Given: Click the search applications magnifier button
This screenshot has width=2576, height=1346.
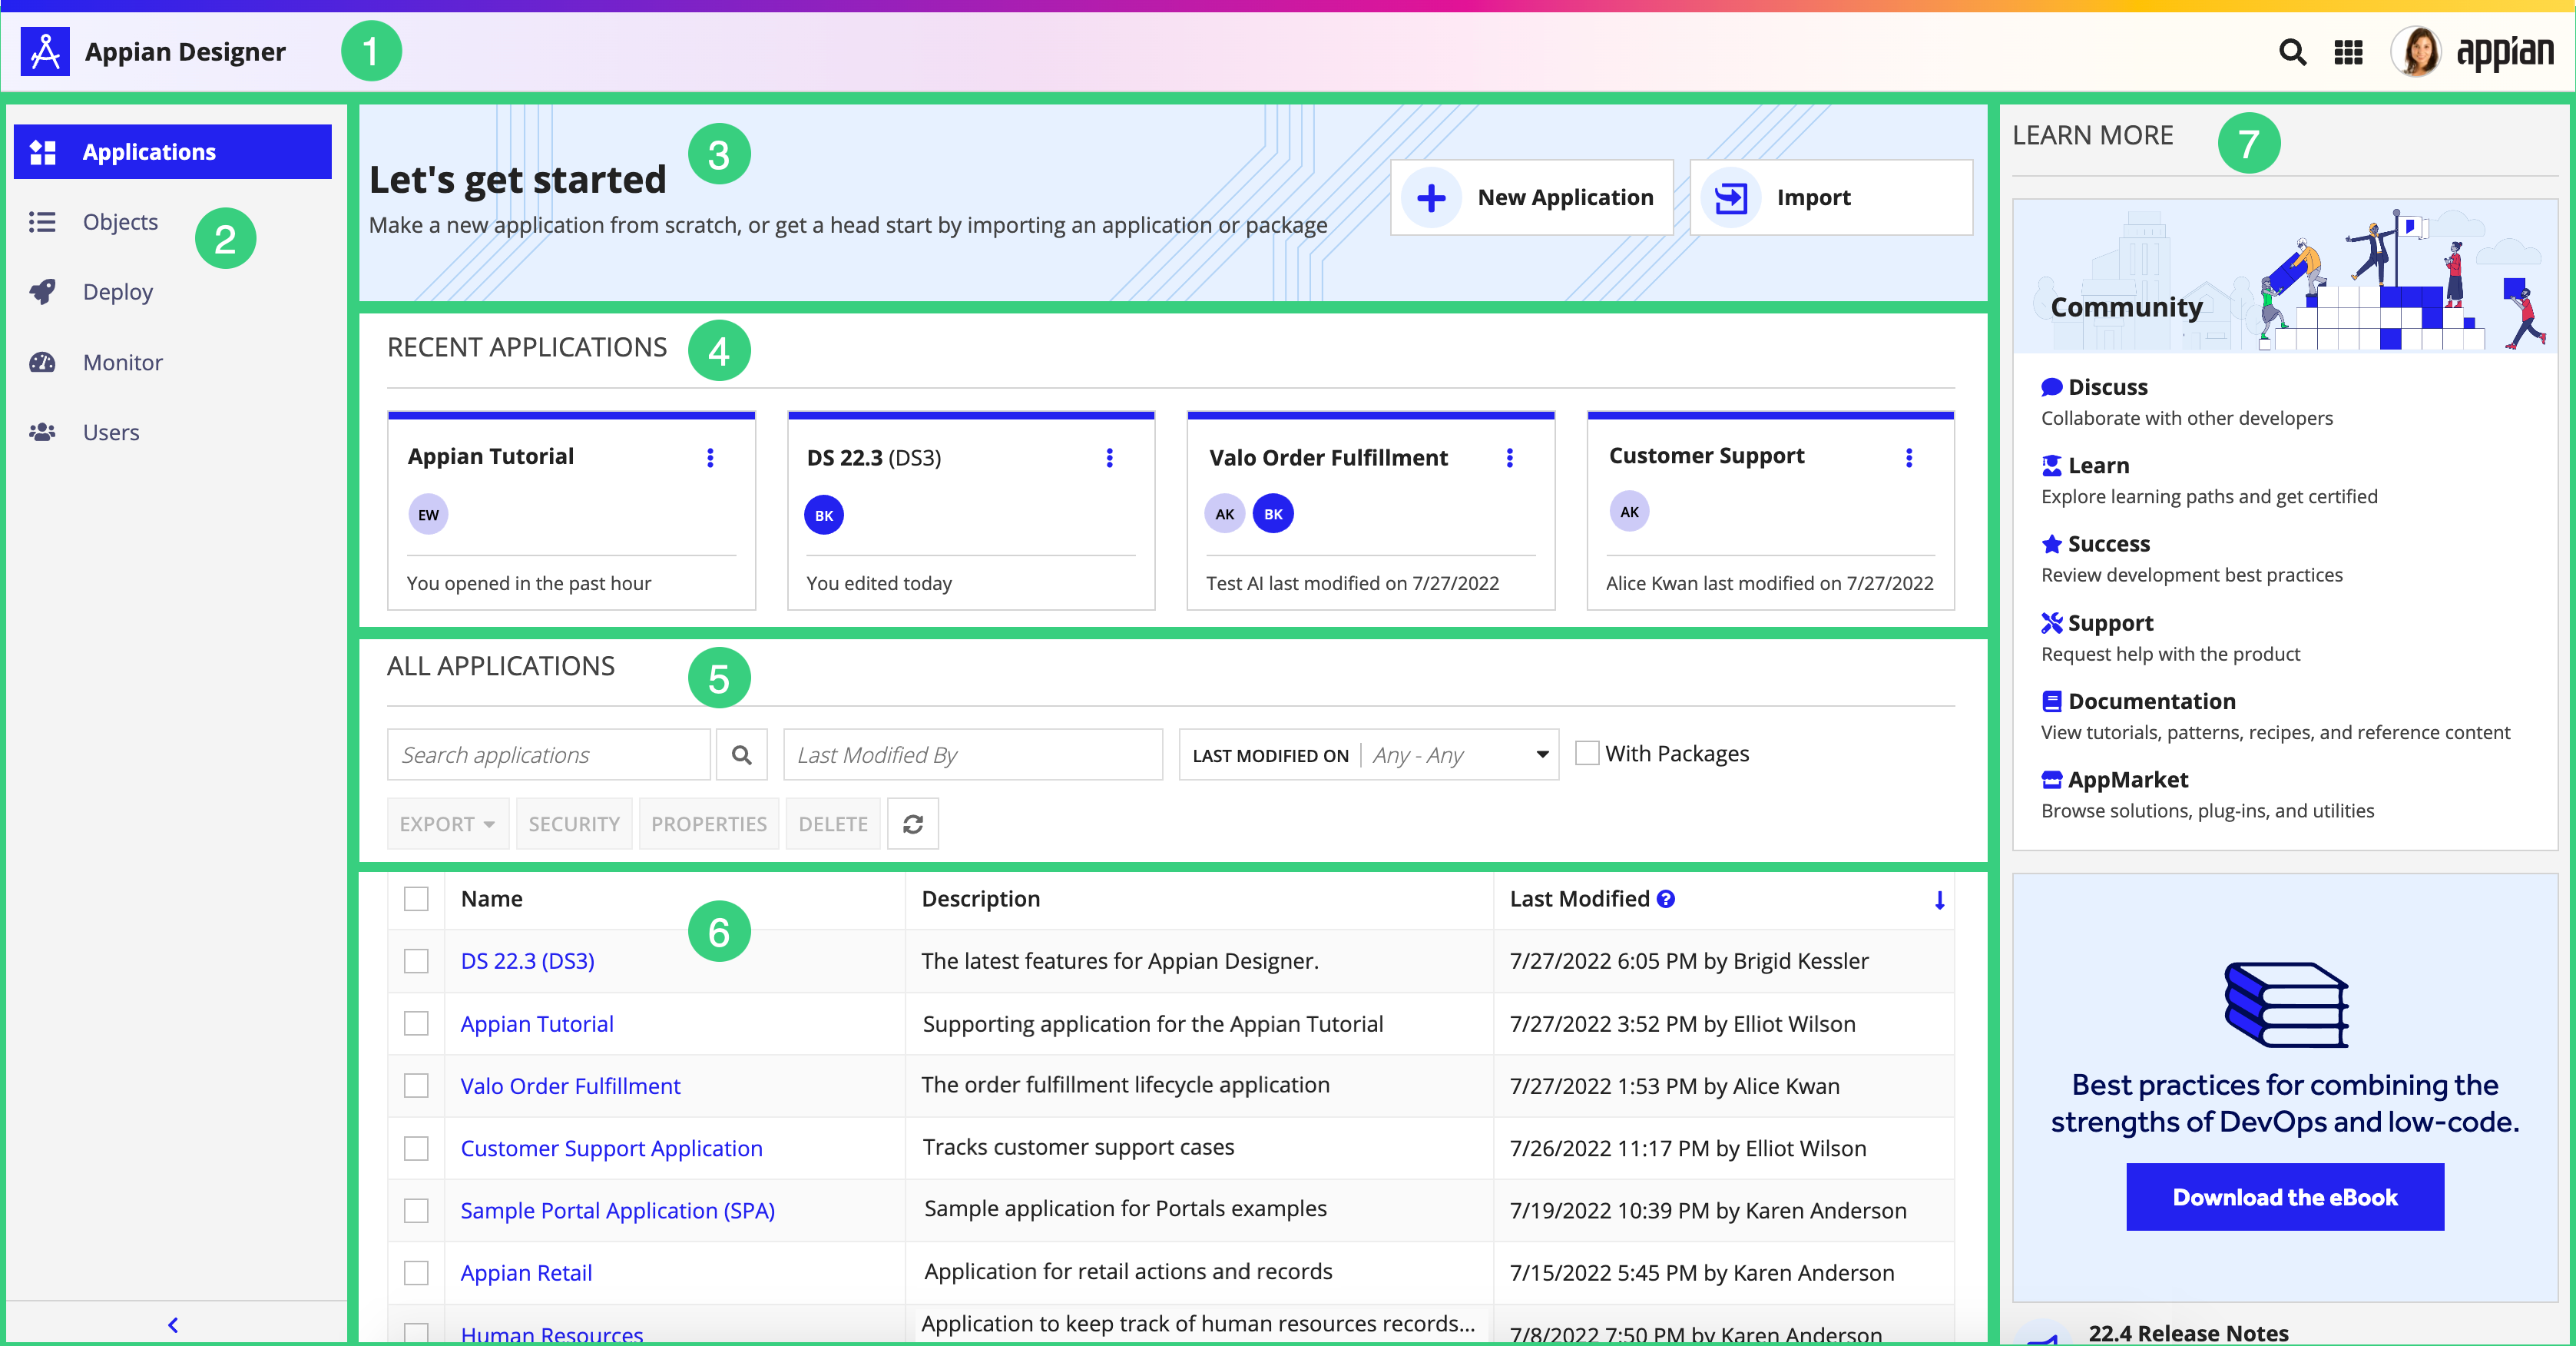Looking at the screenshot, I should [741, 755].
